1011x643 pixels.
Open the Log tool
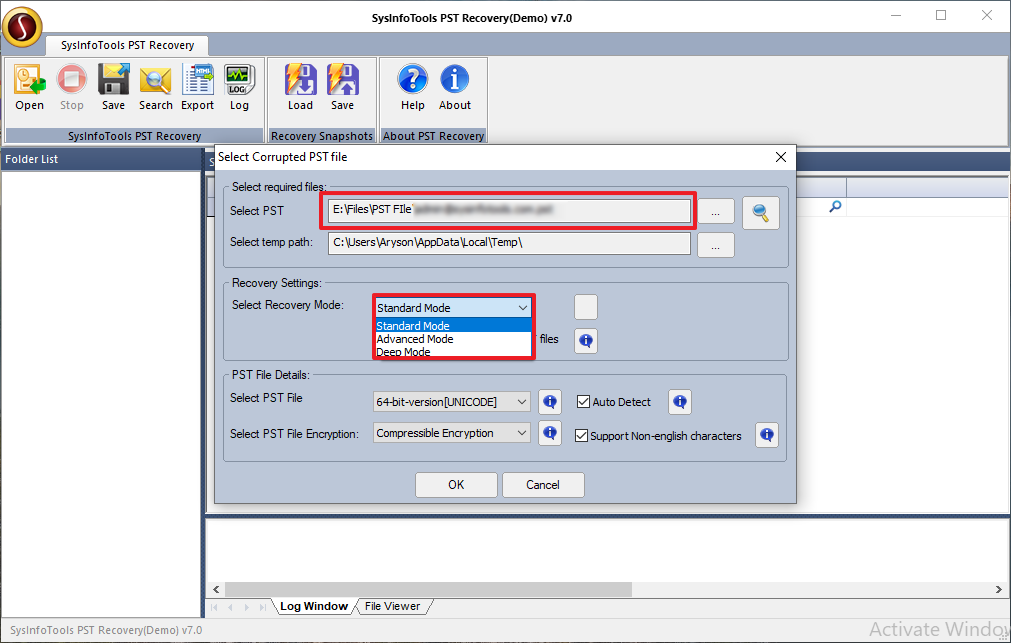(239, 87)
